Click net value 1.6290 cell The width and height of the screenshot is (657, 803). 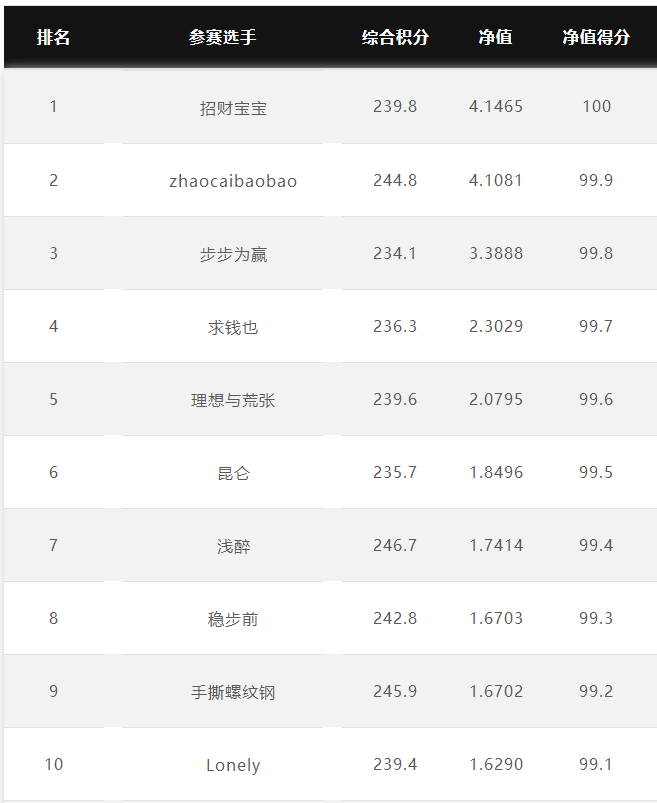(x=496, y=764)
